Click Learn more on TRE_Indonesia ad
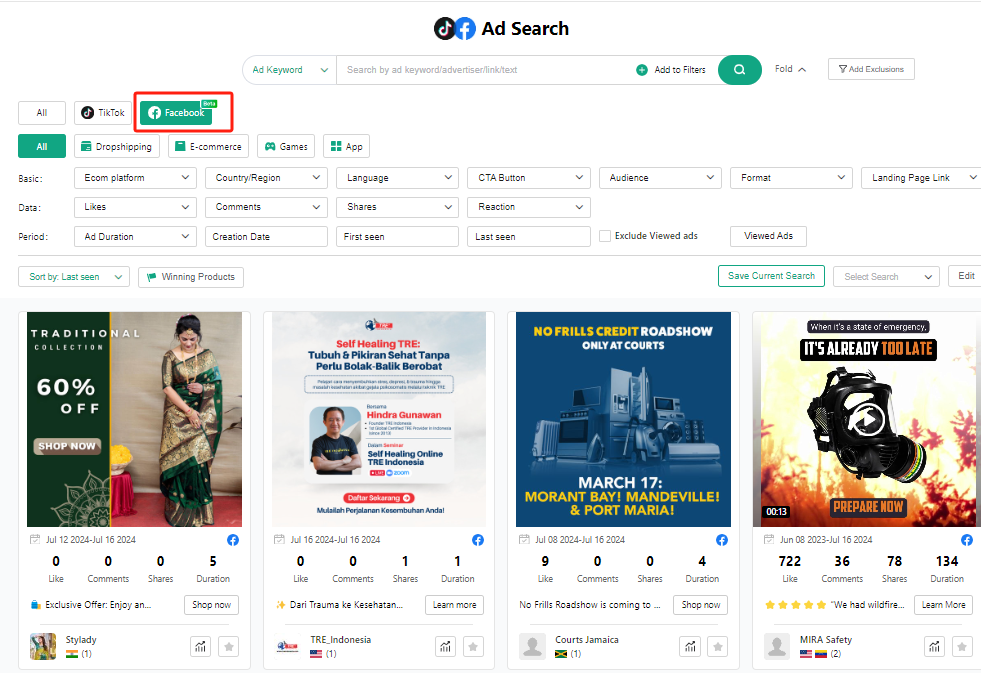This screenshot has height=673, width=981. click(454, 605)
